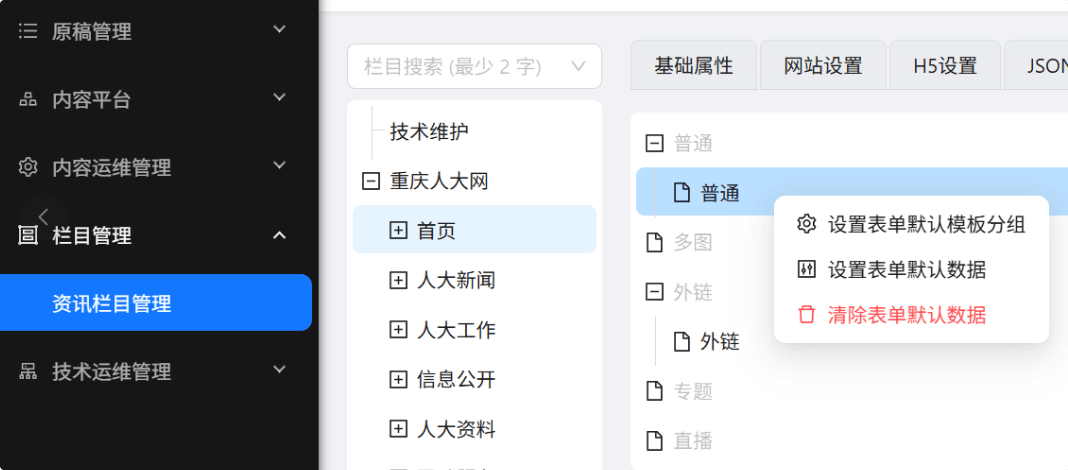Click the gear icon beside 设置表单默认模板分组

click(806, 225)
